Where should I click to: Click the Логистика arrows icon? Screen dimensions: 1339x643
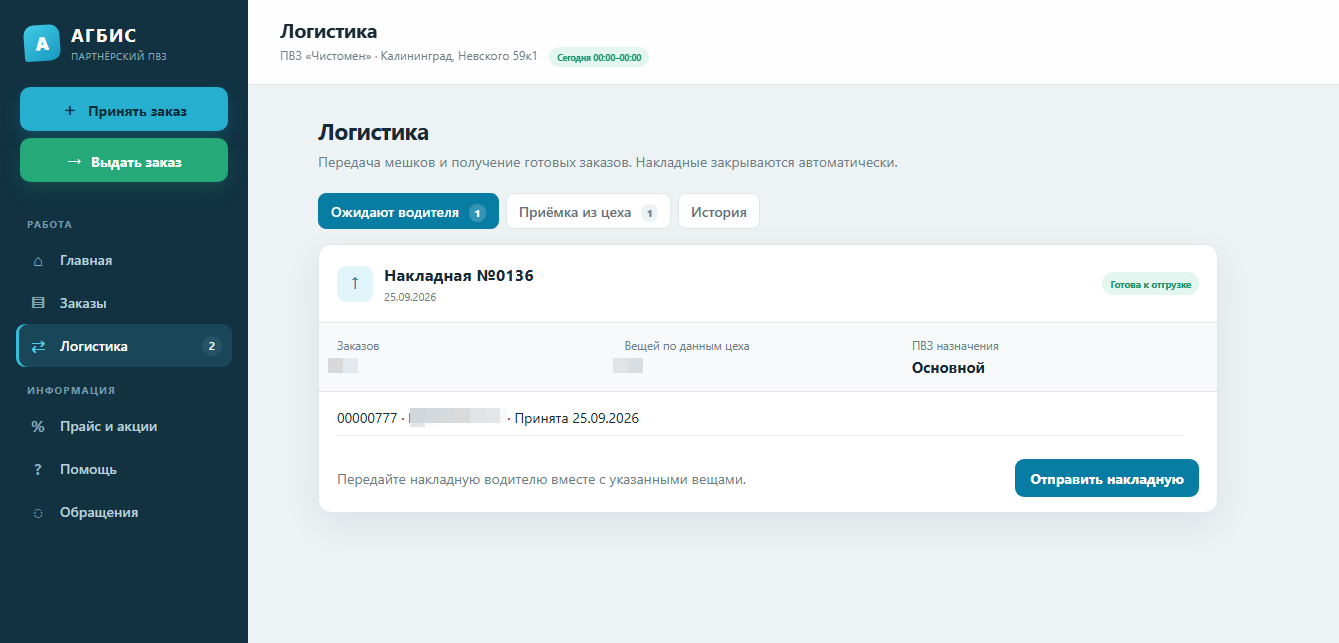pos(38,347)
